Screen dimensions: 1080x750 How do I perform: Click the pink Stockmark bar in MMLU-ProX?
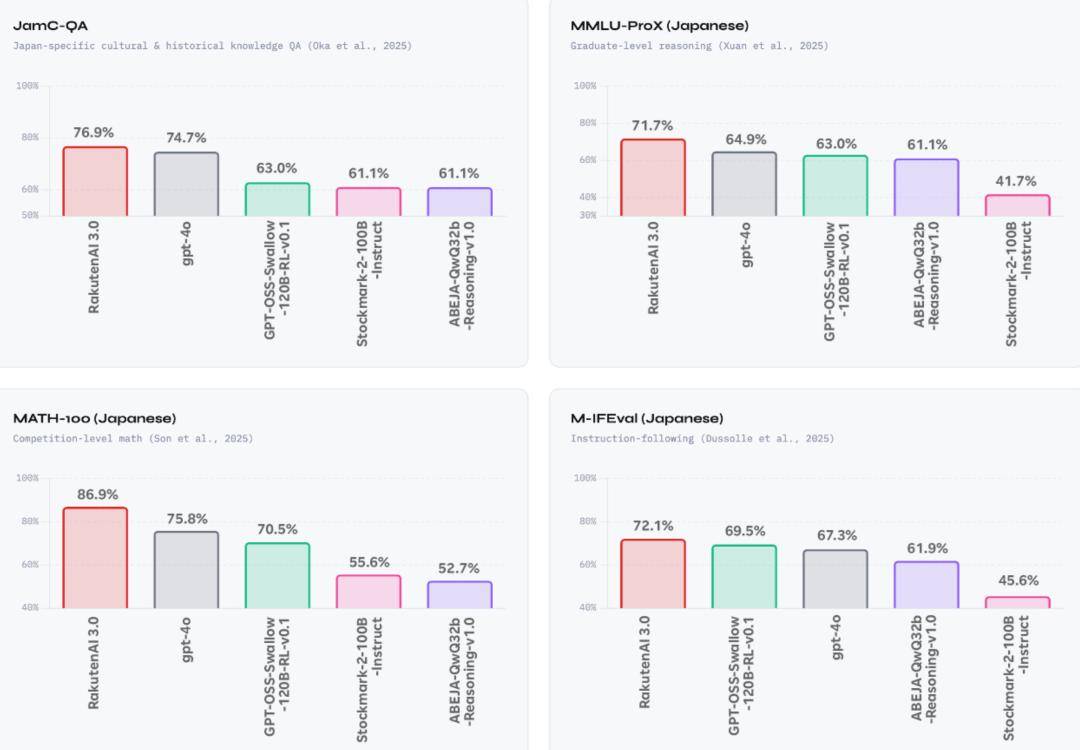click(x=1017, y=206)
